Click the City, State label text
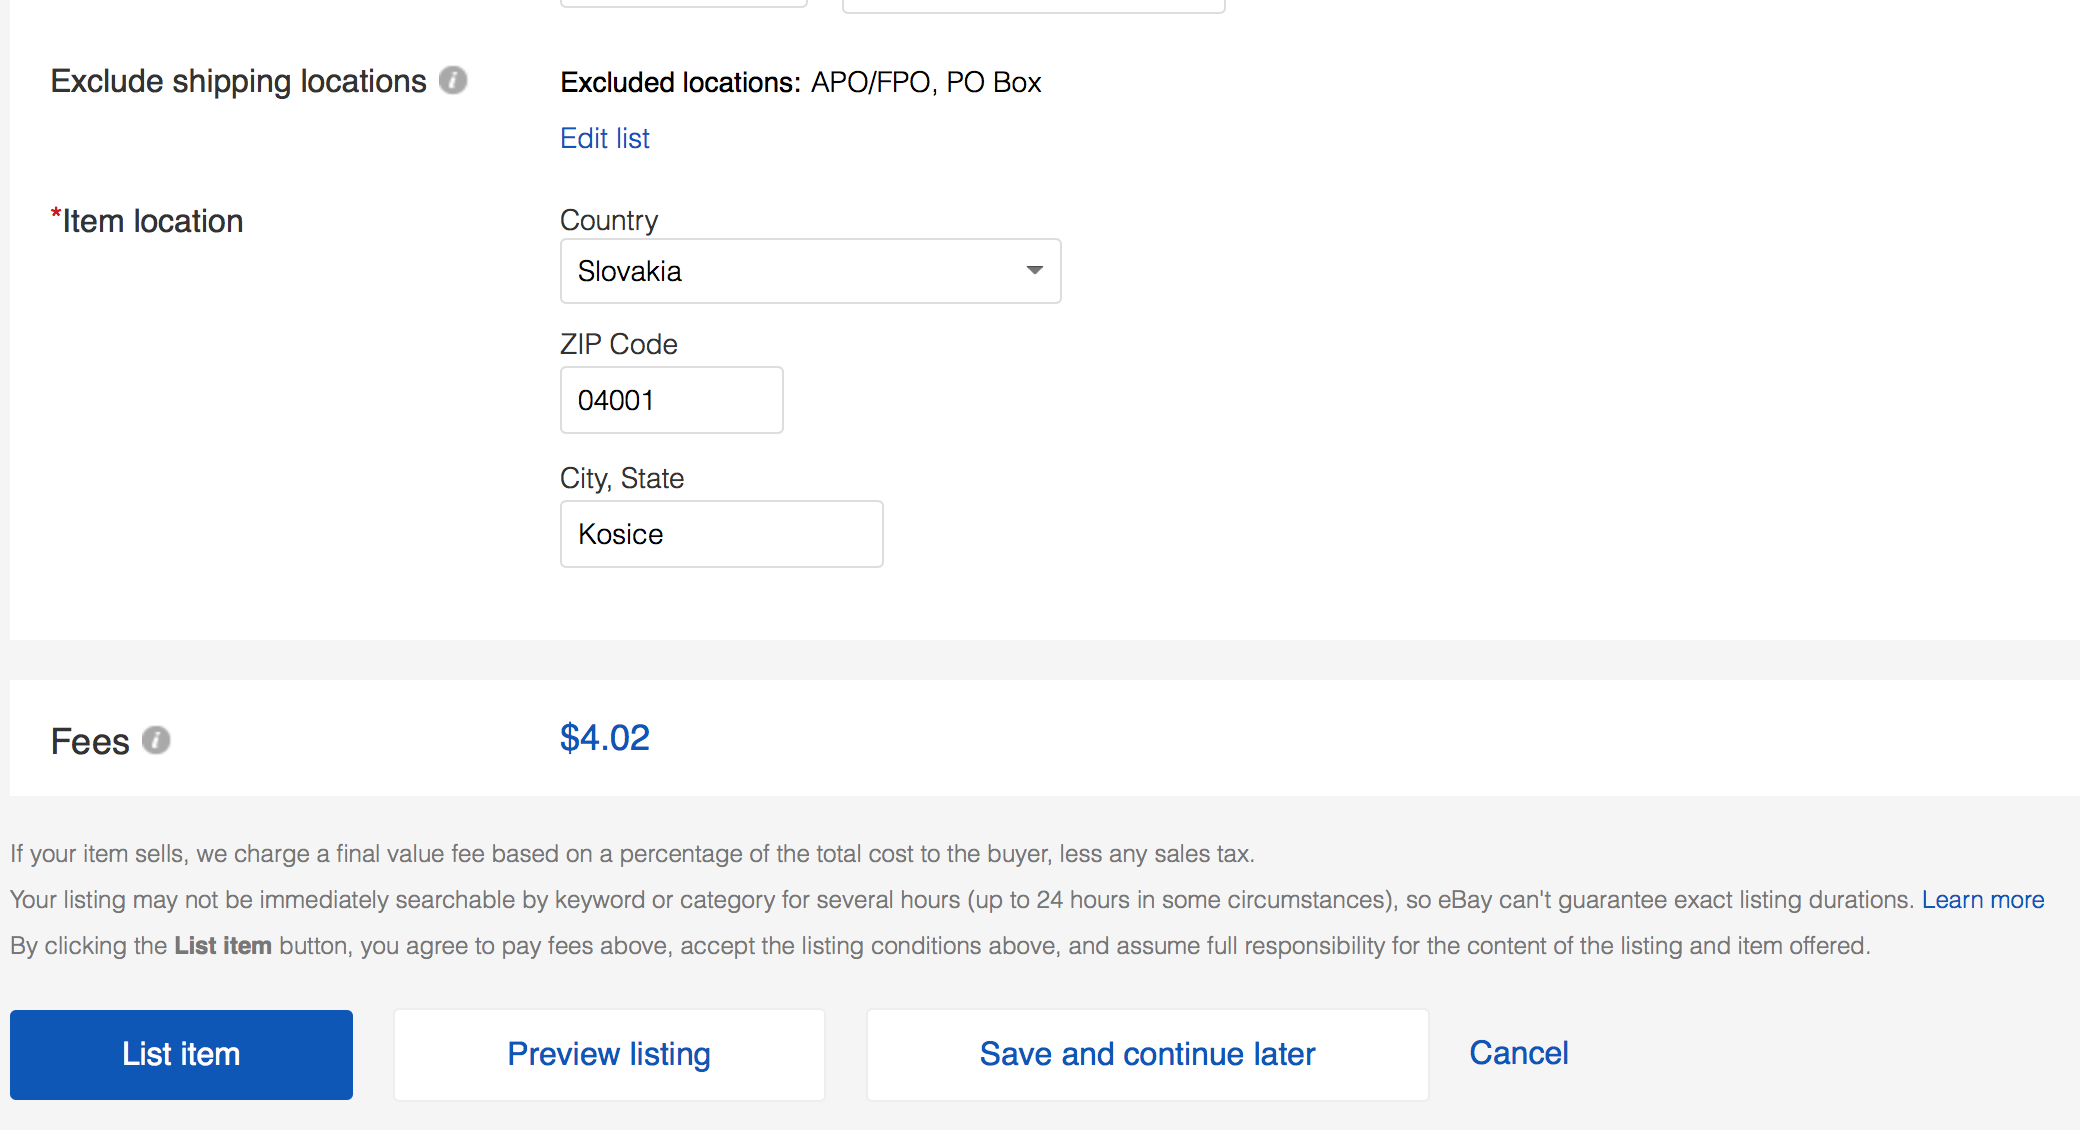This screenshot has height=1130, width=2080. tap(621, 478)
